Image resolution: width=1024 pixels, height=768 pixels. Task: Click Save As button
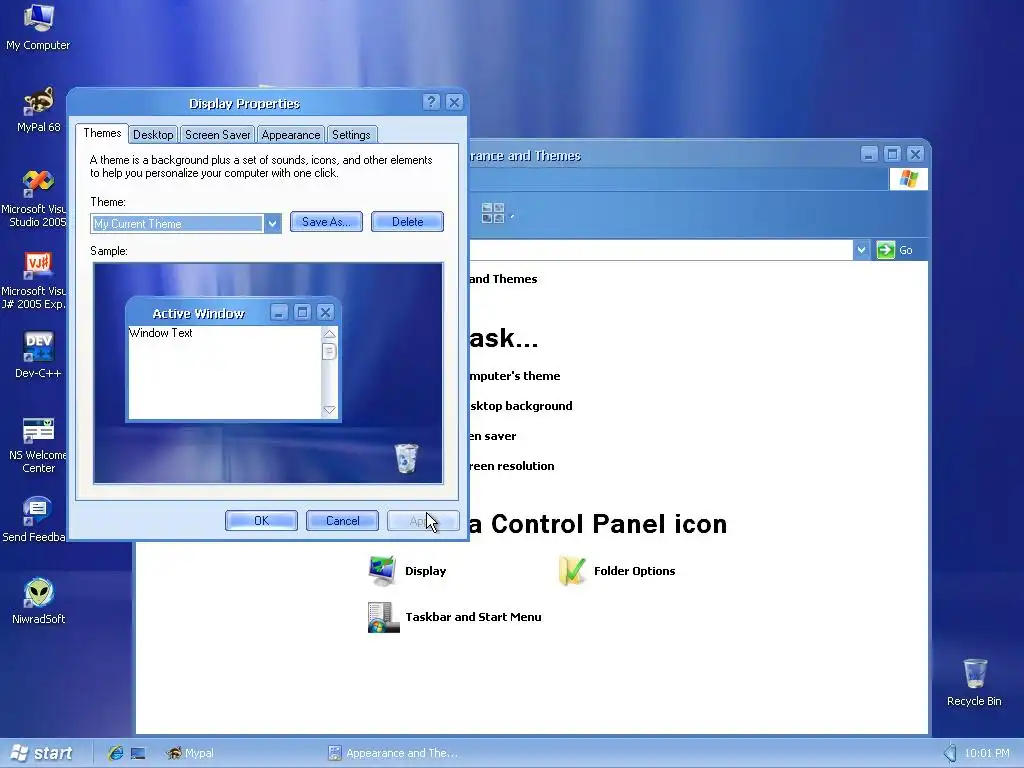(326, 222)
